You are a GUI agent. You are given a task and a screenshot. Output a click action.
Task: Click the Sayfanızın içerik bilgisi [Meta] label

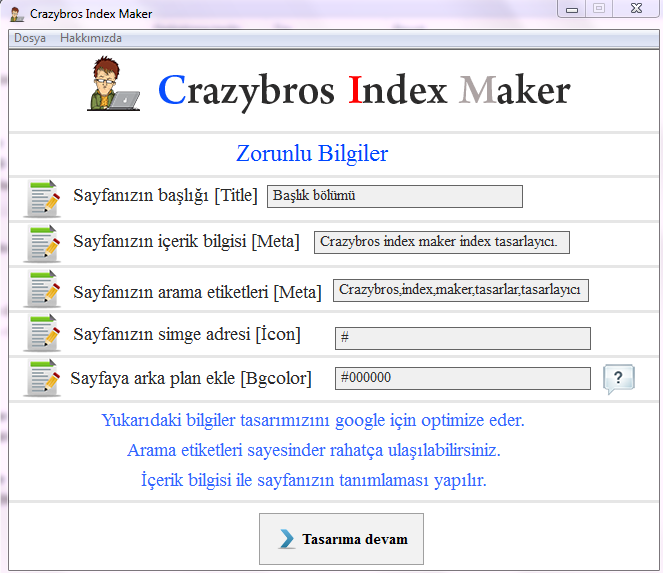pos(186,241)
